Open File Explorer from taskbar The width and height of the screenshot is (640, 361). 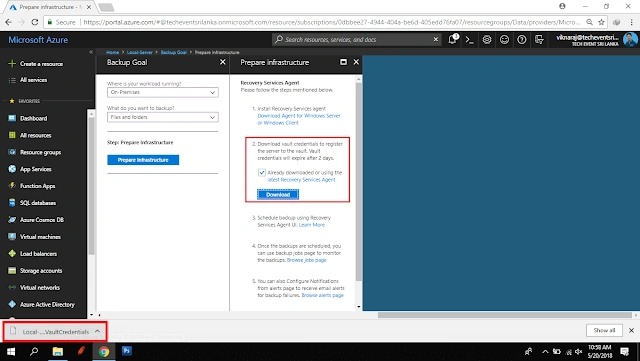point(58,351)
